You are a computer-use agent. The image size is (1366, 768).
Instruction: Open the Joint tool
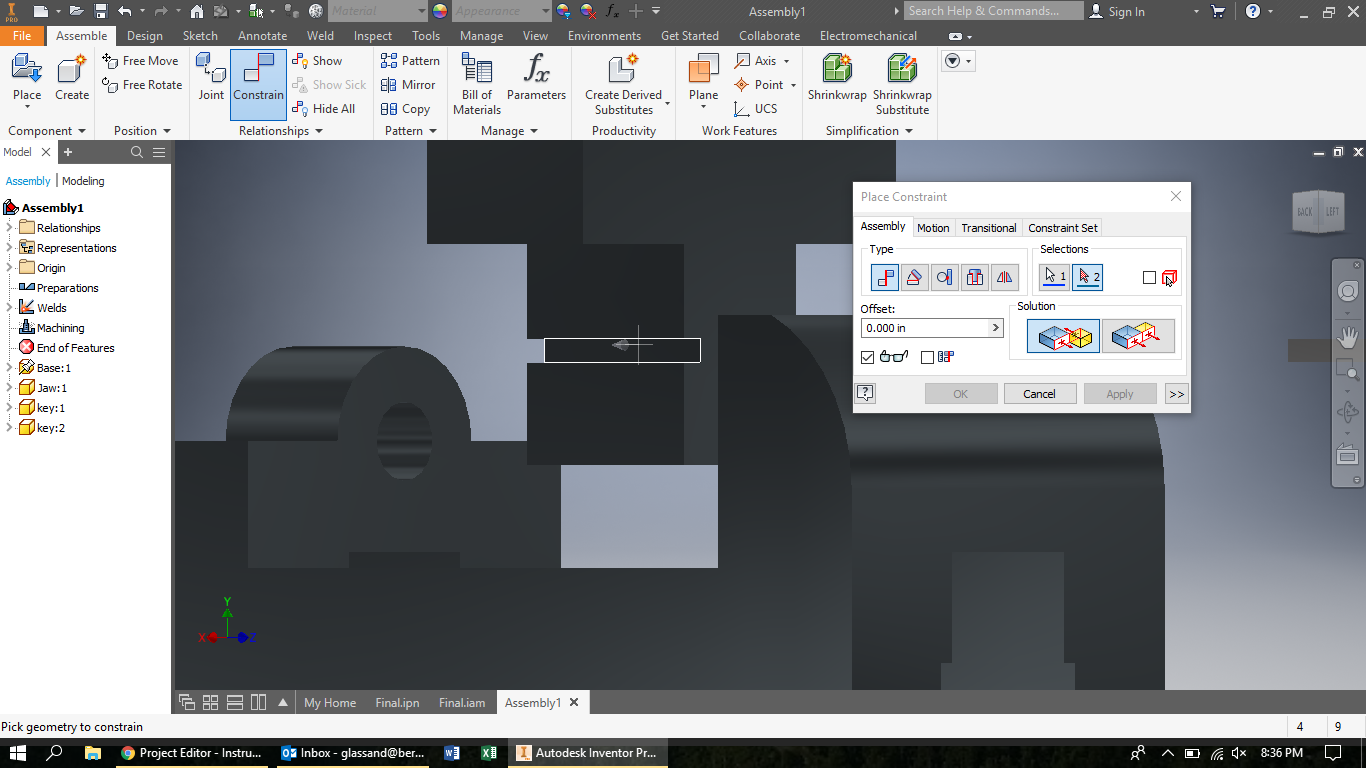point(211,78)
